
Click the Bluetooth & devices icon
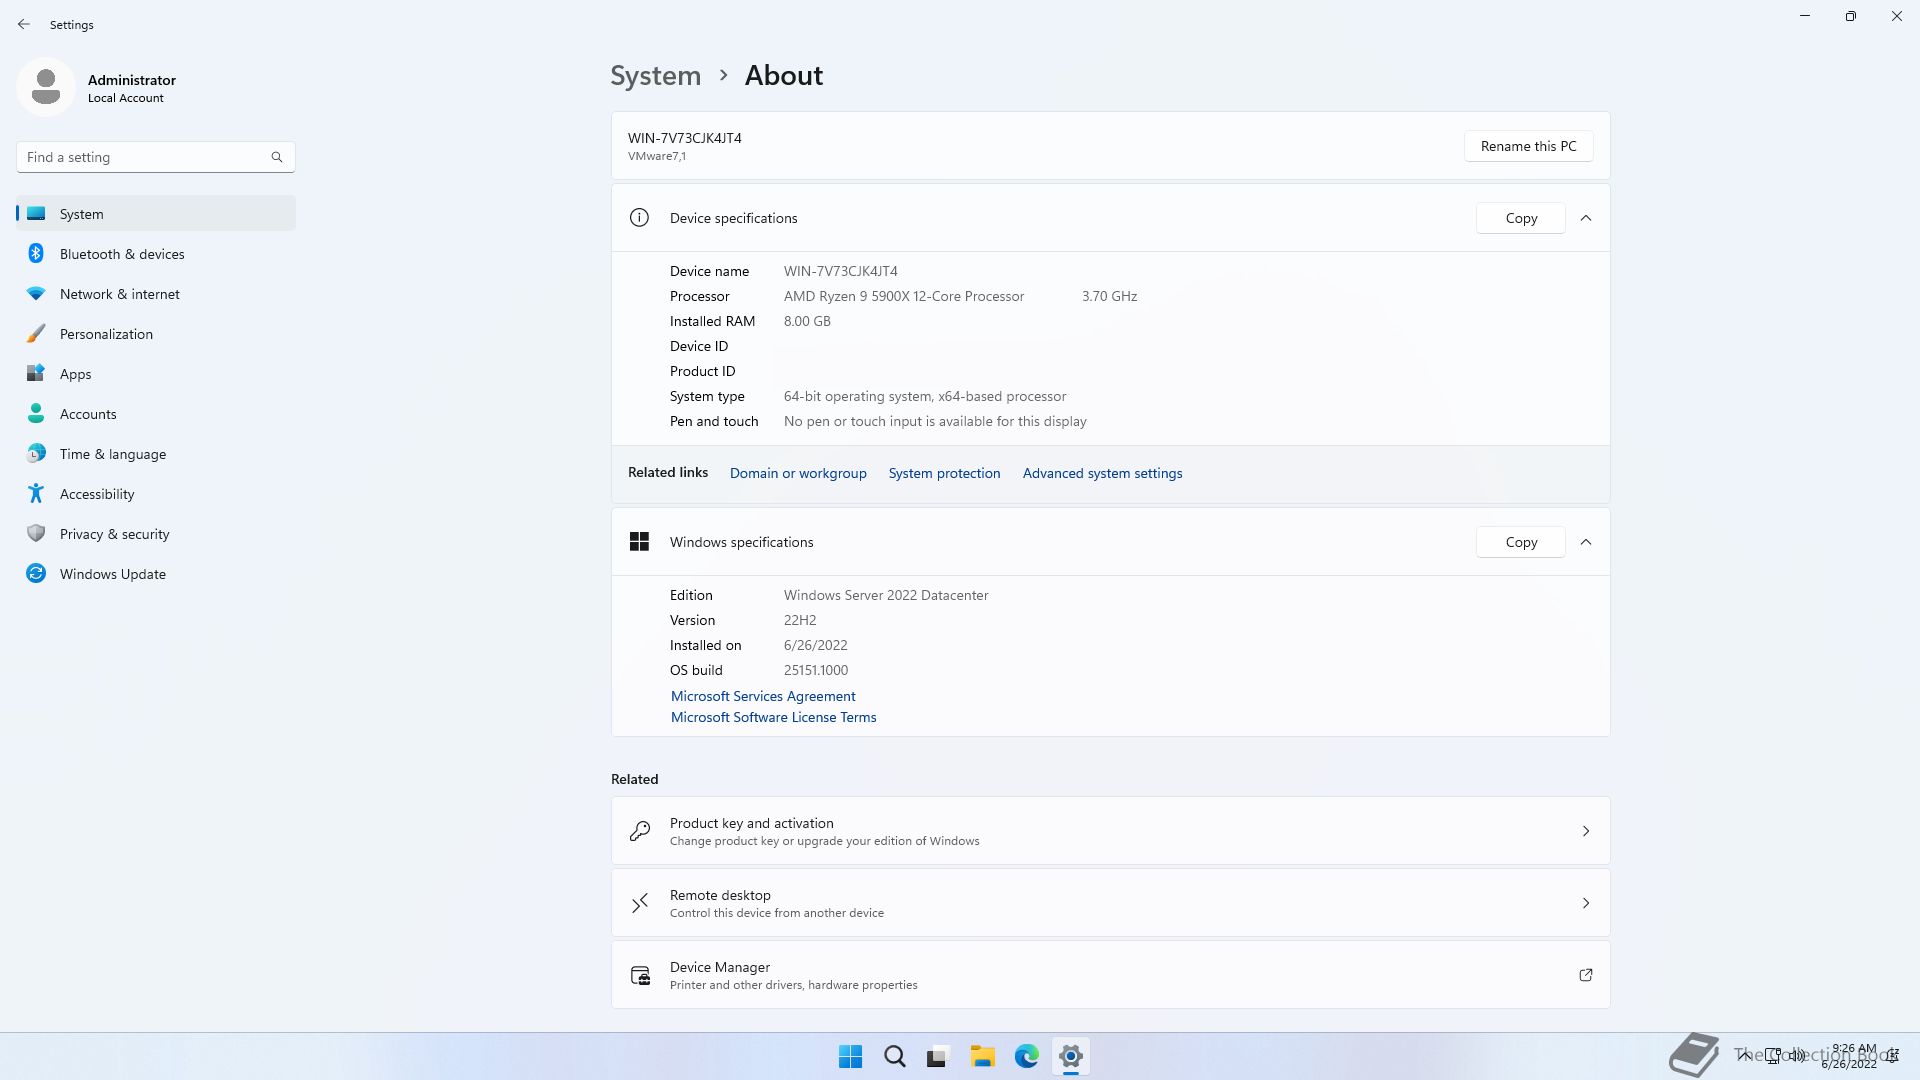point(36,254)
